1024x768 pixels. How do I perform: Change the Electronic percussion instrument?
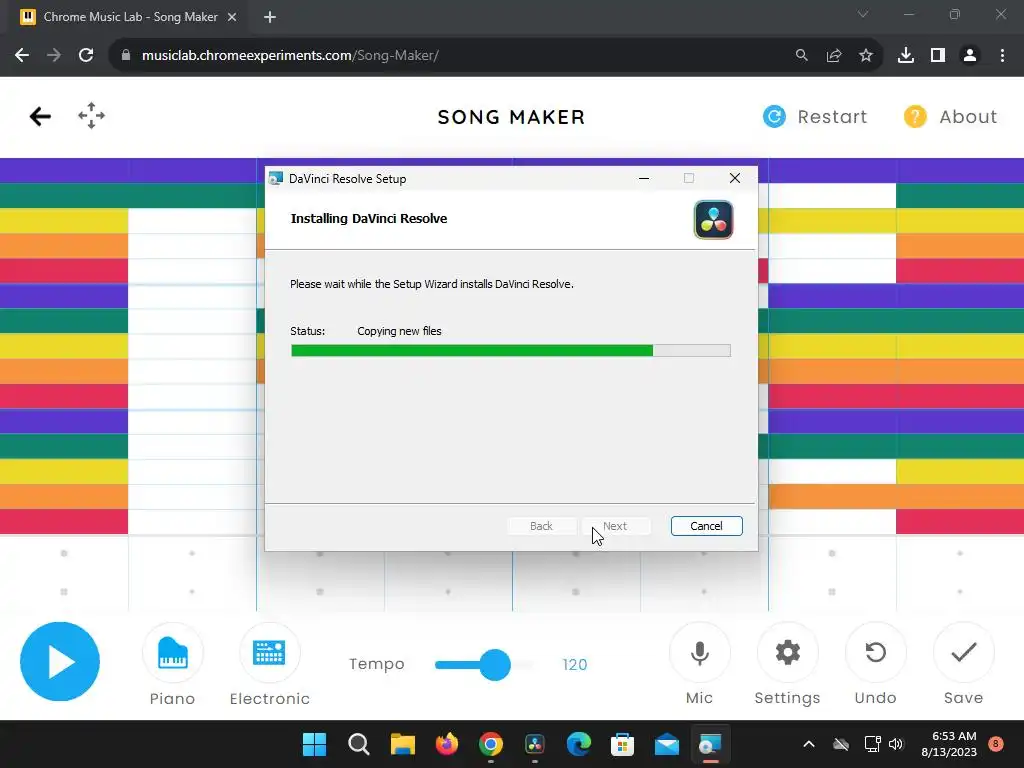click(x=269, y=652)
